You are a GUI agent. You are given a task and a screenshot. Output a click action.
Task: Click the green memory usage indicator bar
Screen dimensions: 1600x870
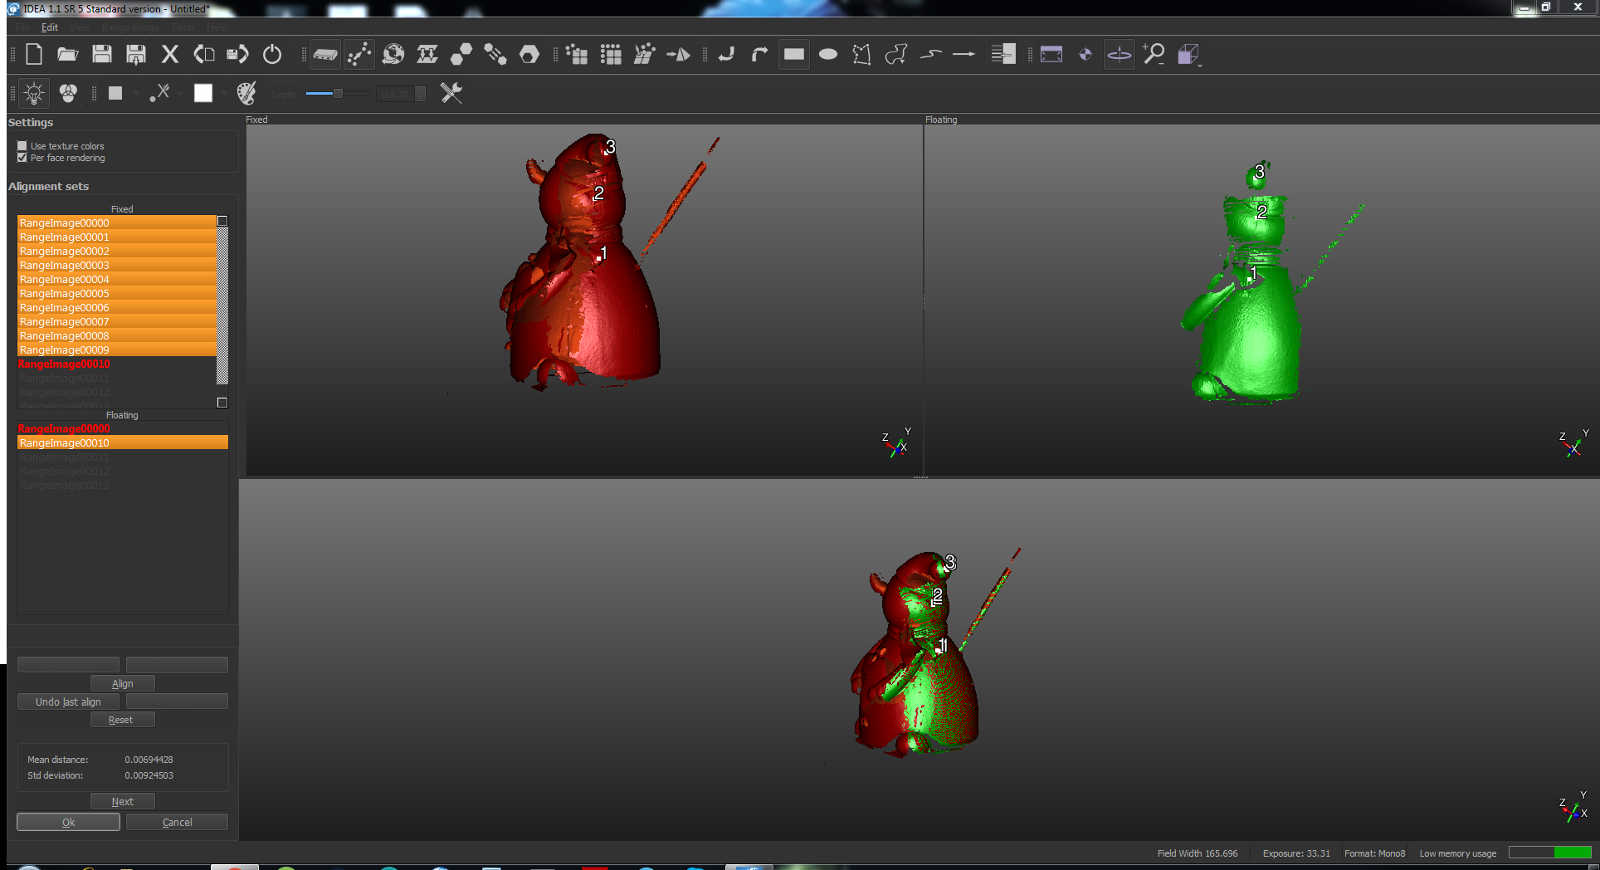click(1550, 853)
